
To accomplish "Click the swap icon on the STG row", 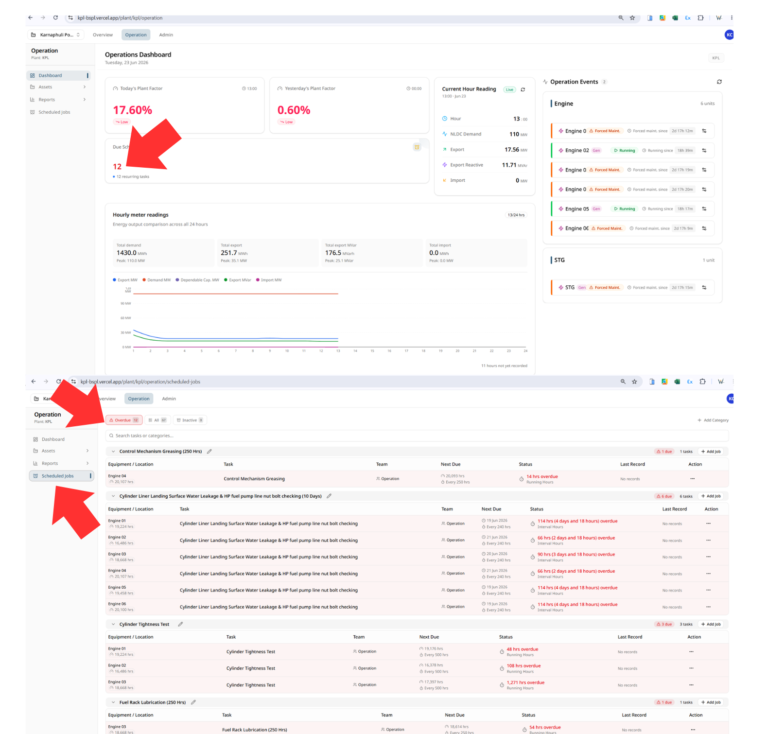I will (x=704, y=287).
